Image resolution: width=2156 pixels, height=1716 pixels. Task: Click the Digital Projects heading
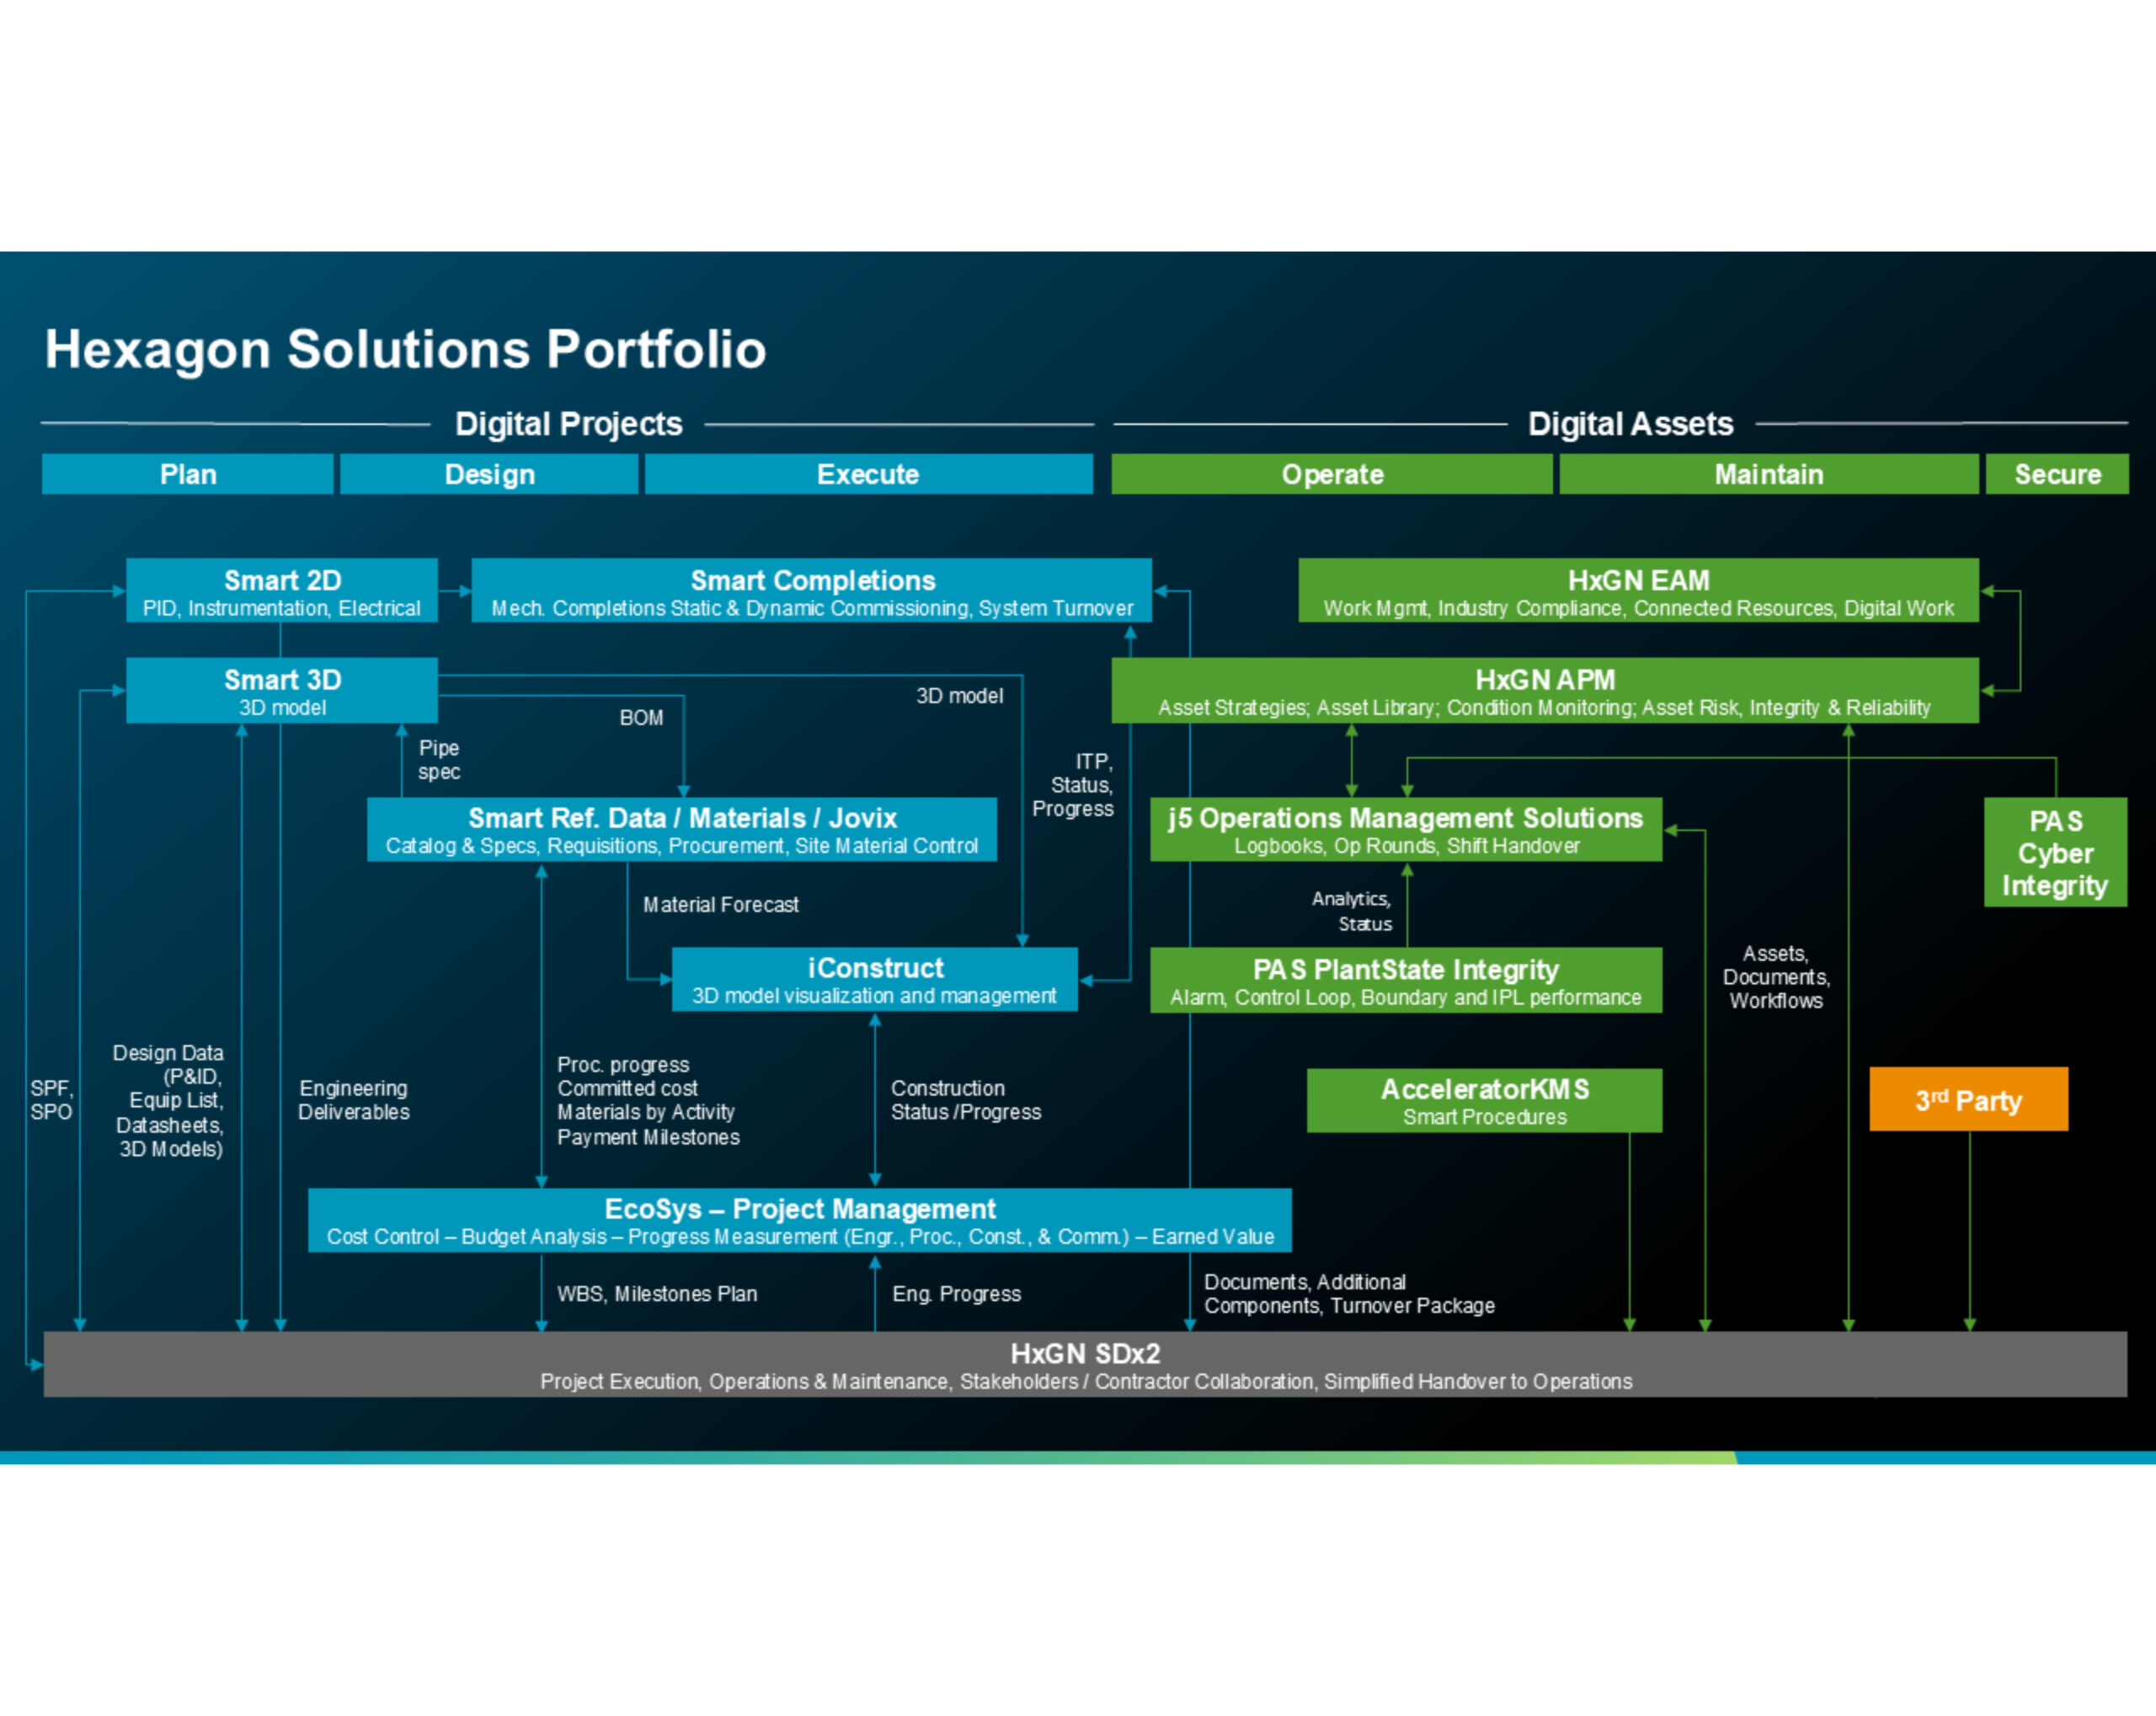coord(568,424)
